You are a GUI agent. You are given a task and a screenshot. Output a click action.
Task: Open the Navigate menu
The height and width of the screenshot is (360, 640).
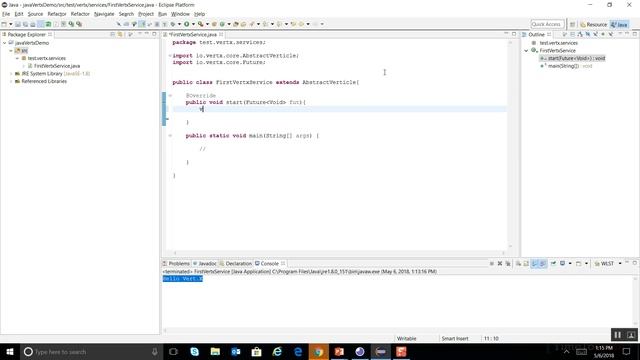[x=104, y=14]
